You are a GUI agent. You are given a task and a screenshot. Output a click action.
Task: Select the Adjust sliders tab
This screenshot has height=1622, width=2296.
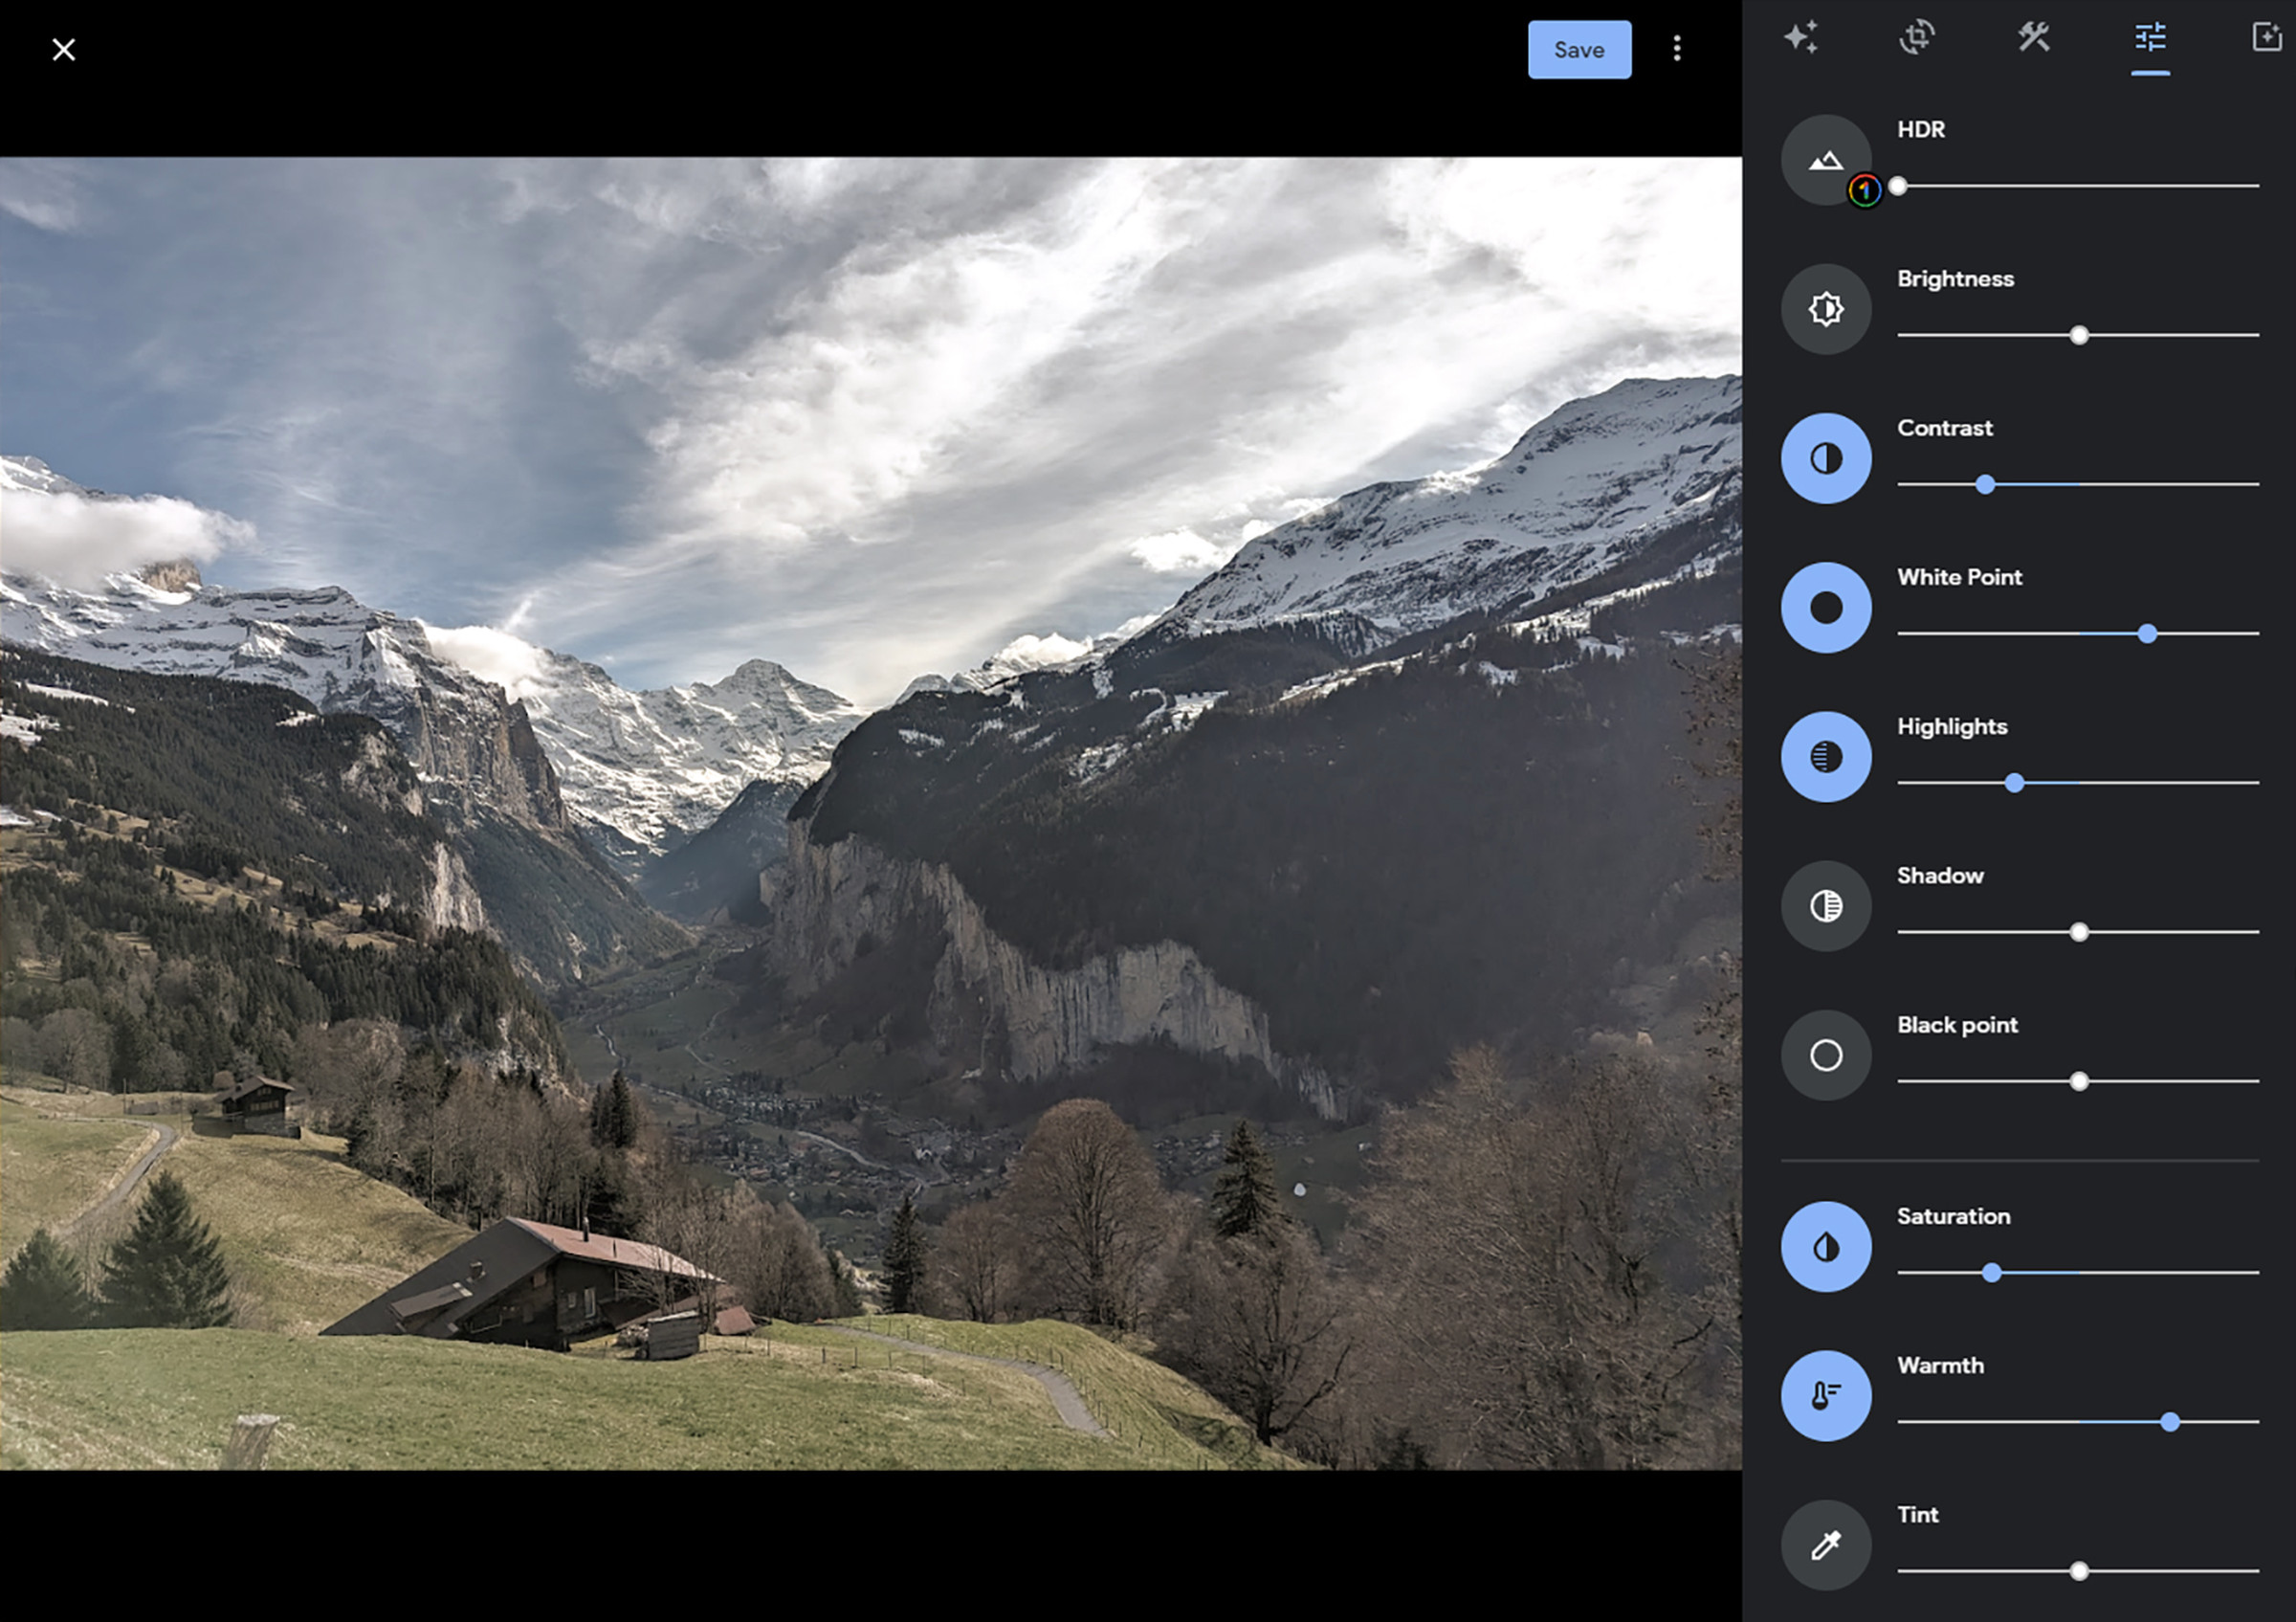[x=2150, y=38]
